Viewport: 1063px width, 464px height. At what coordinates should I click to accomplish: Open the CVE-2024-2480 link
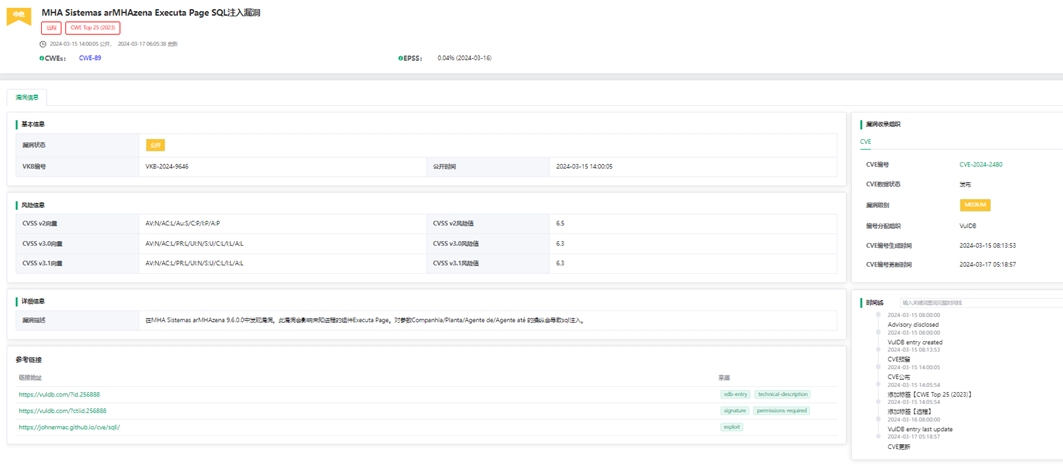tap(981, 164)
